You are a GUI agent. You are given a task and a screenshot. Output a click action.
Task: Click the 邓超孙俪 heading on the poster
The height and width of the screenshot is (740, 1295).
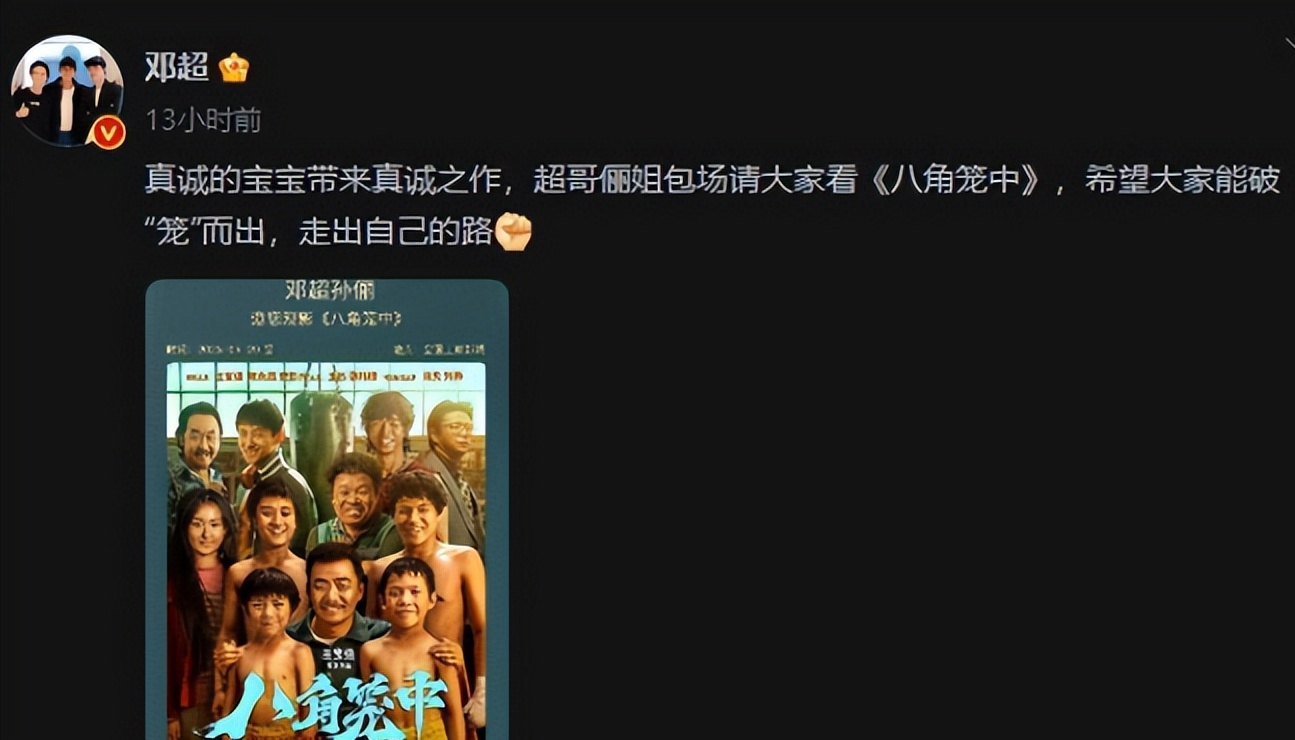[x=327, y=291]
